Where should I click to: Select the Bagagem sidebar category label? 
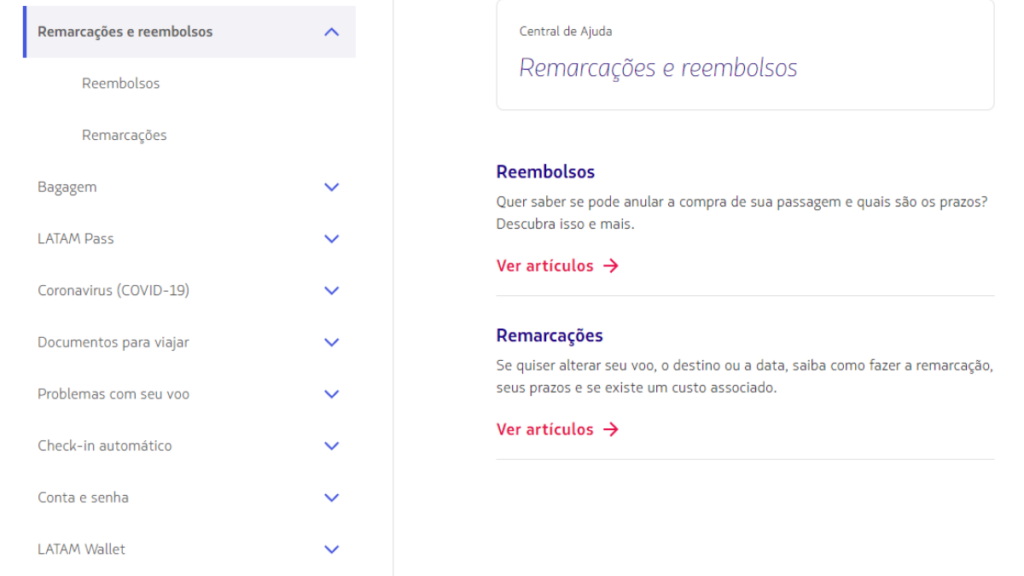tap(67, 187)
